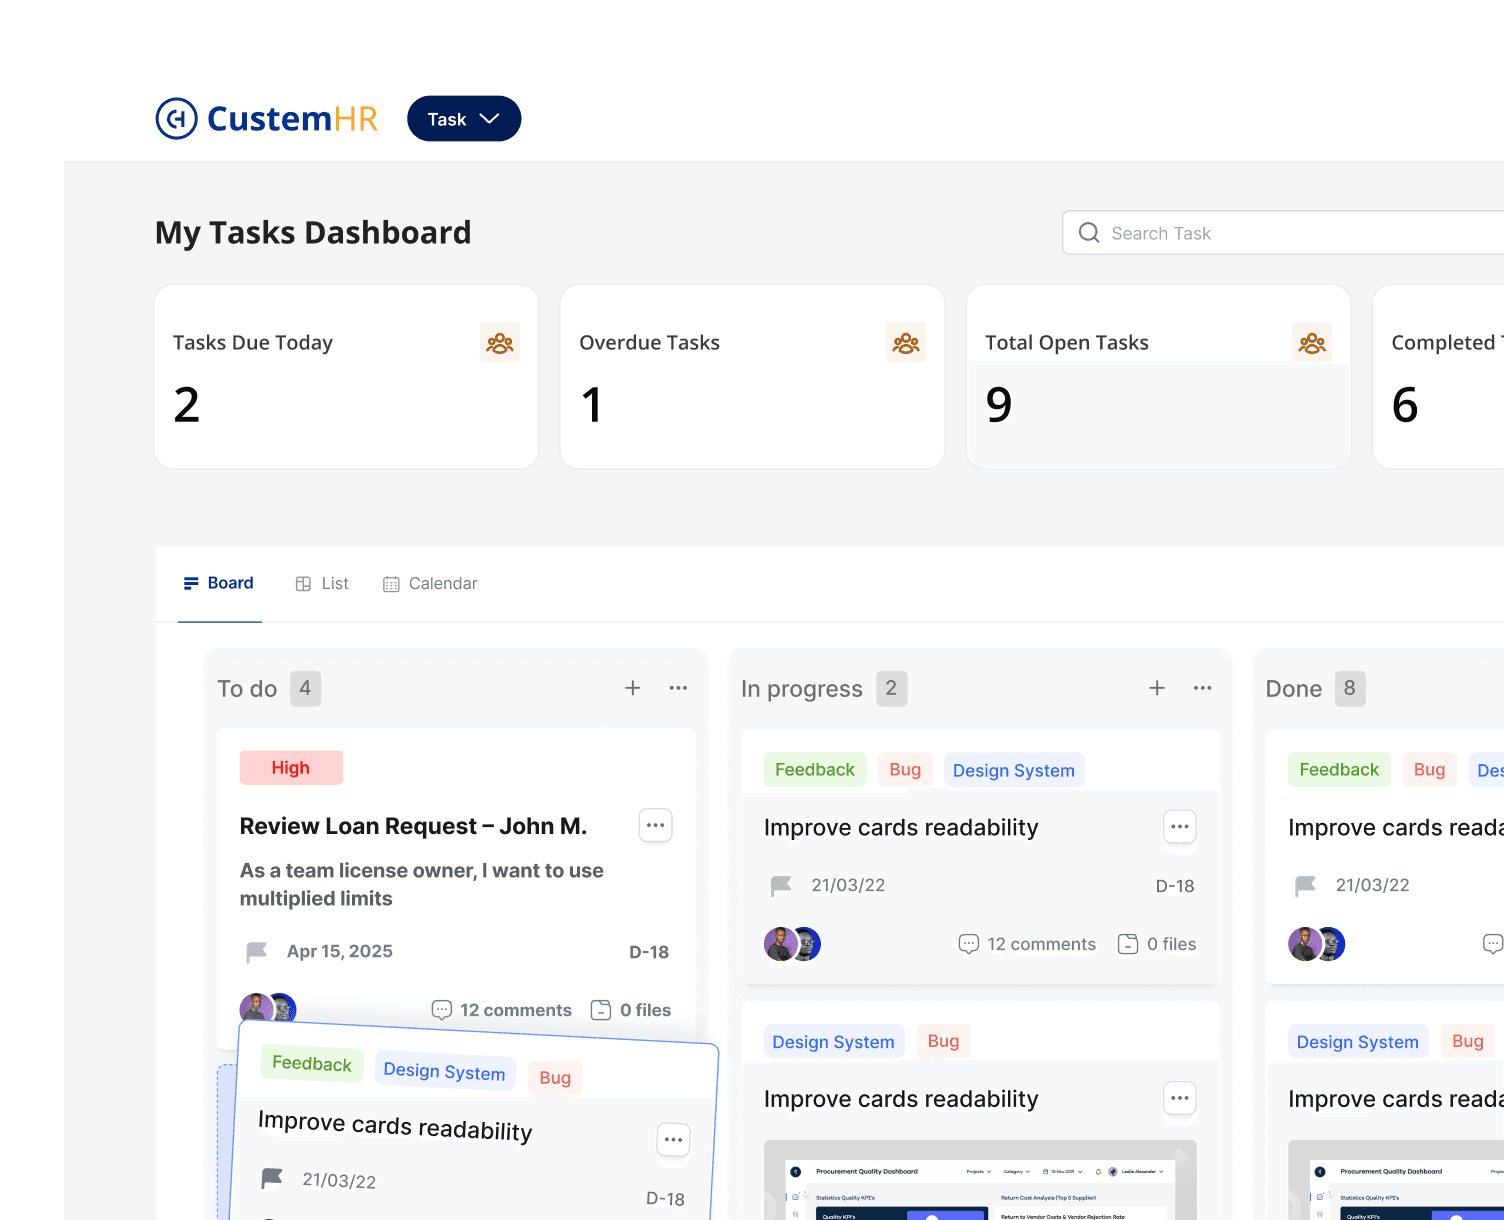Open options for Review Loan Request card

click(x=655, y=826)
